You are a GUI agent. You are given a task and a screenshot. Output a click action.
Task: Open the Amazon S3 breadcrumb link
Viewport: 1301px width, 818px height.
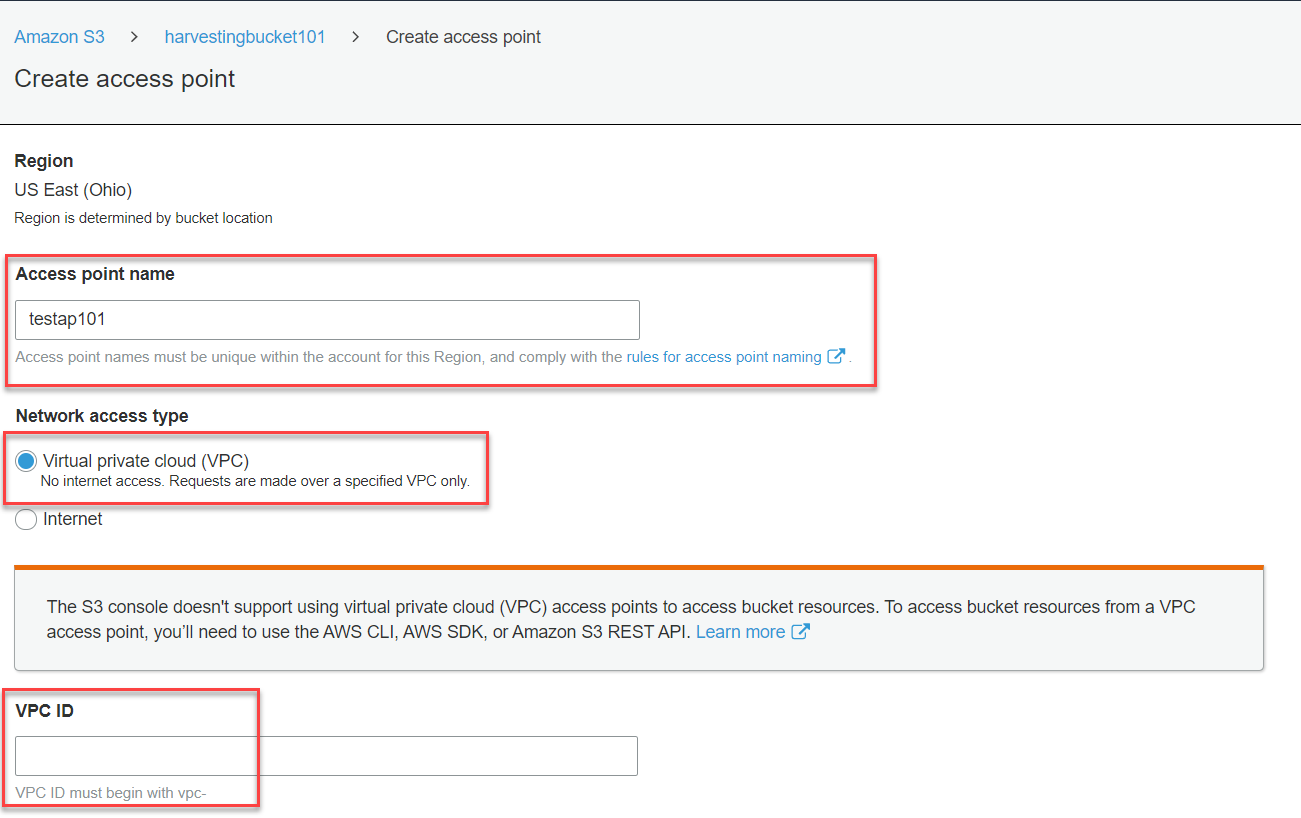(x=59, y=37)
